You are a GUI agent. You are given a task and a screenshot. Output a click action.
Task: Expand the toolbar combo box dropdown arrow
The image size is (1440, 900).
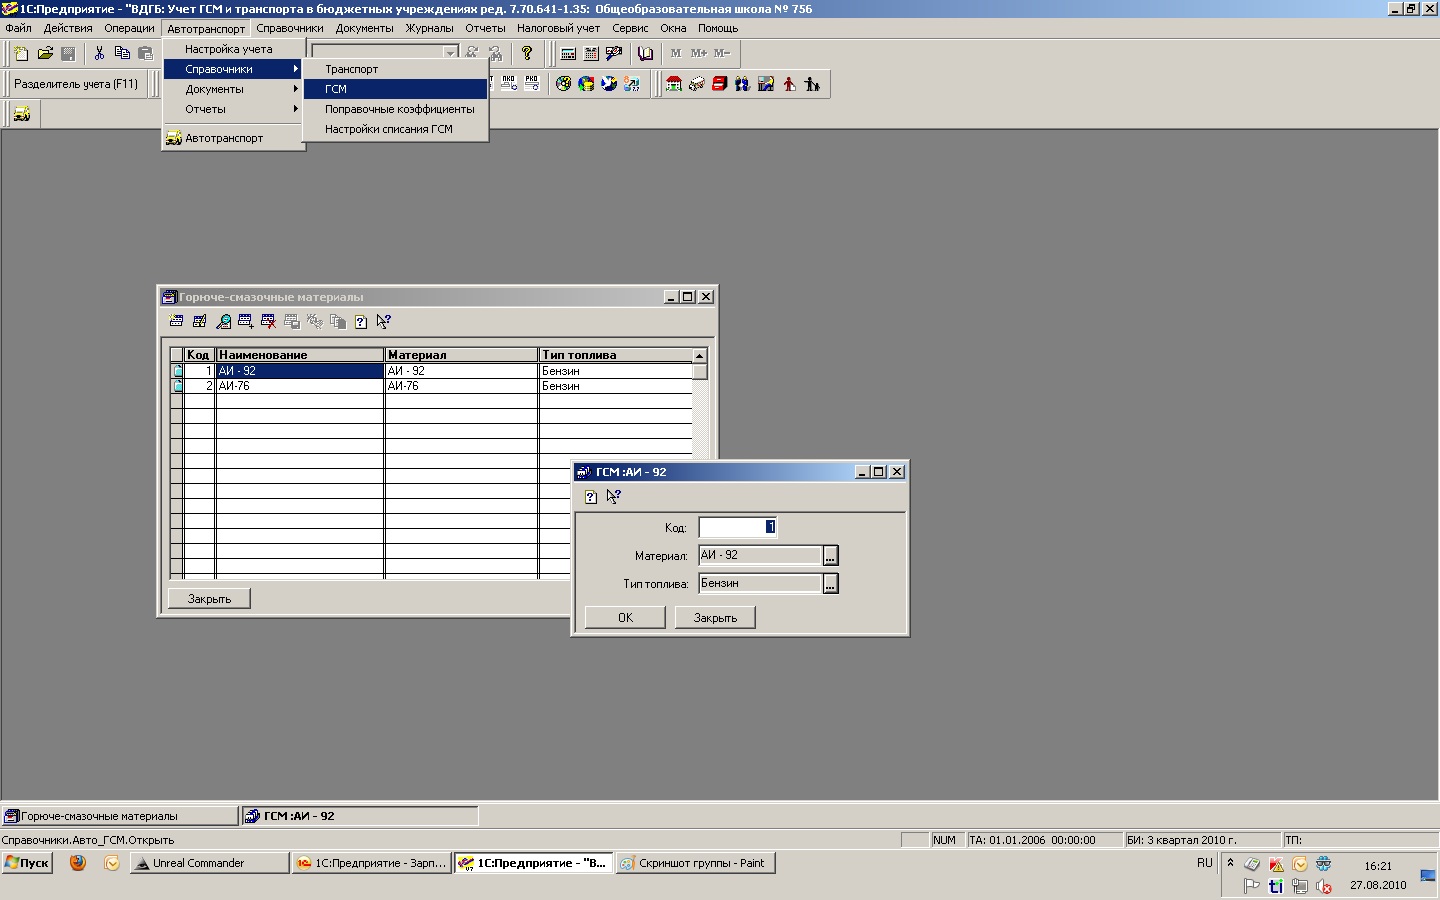click(450, 53)
